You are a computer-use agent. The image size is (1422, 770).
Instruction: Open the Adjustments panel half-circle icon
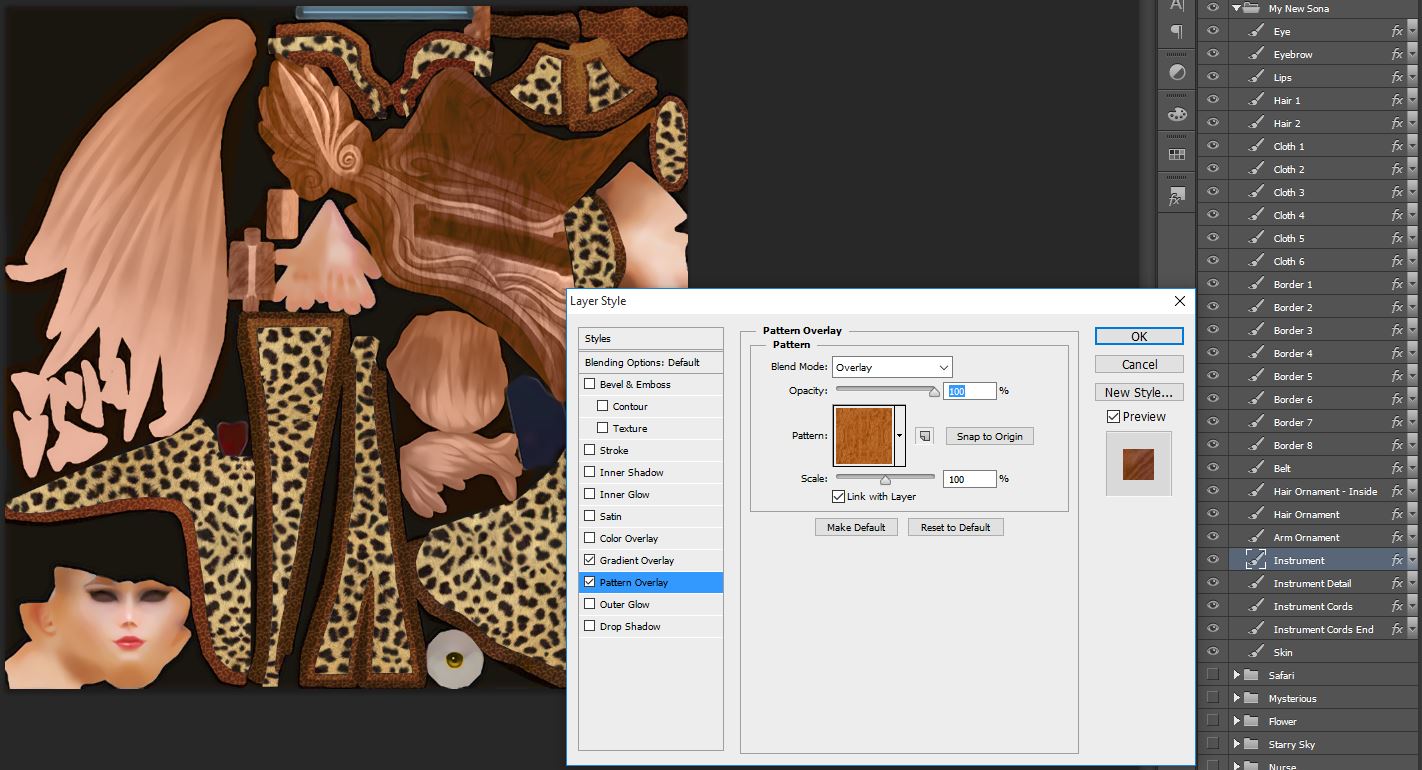click(x=1177, y=73)
